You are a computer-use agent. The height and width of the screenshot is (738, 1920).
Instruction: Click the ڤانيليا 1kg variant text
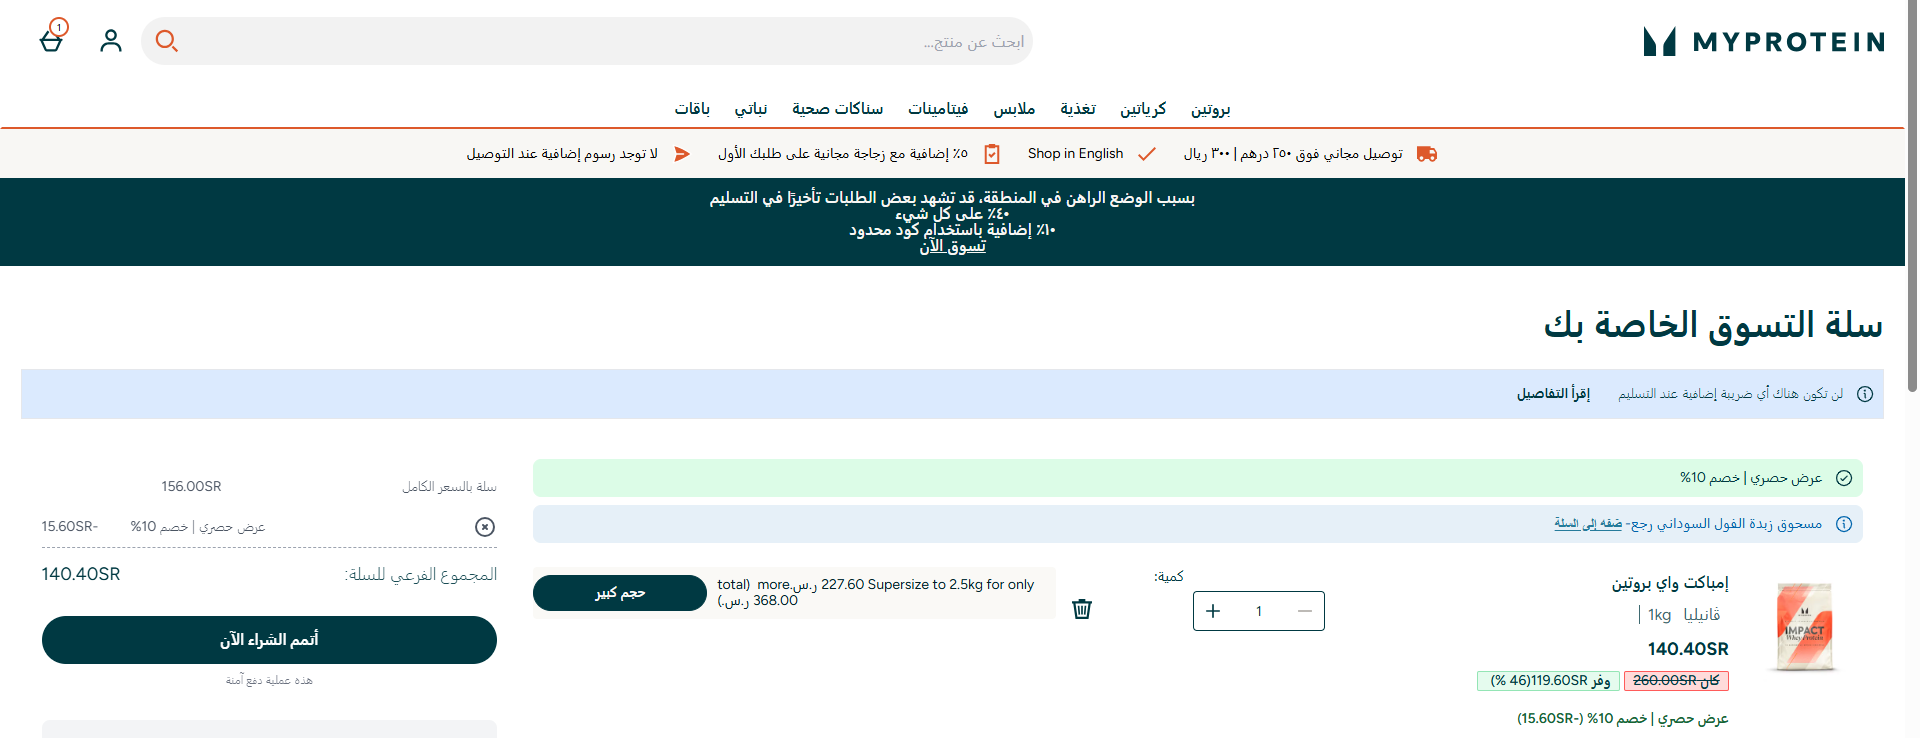(1684, 615)
